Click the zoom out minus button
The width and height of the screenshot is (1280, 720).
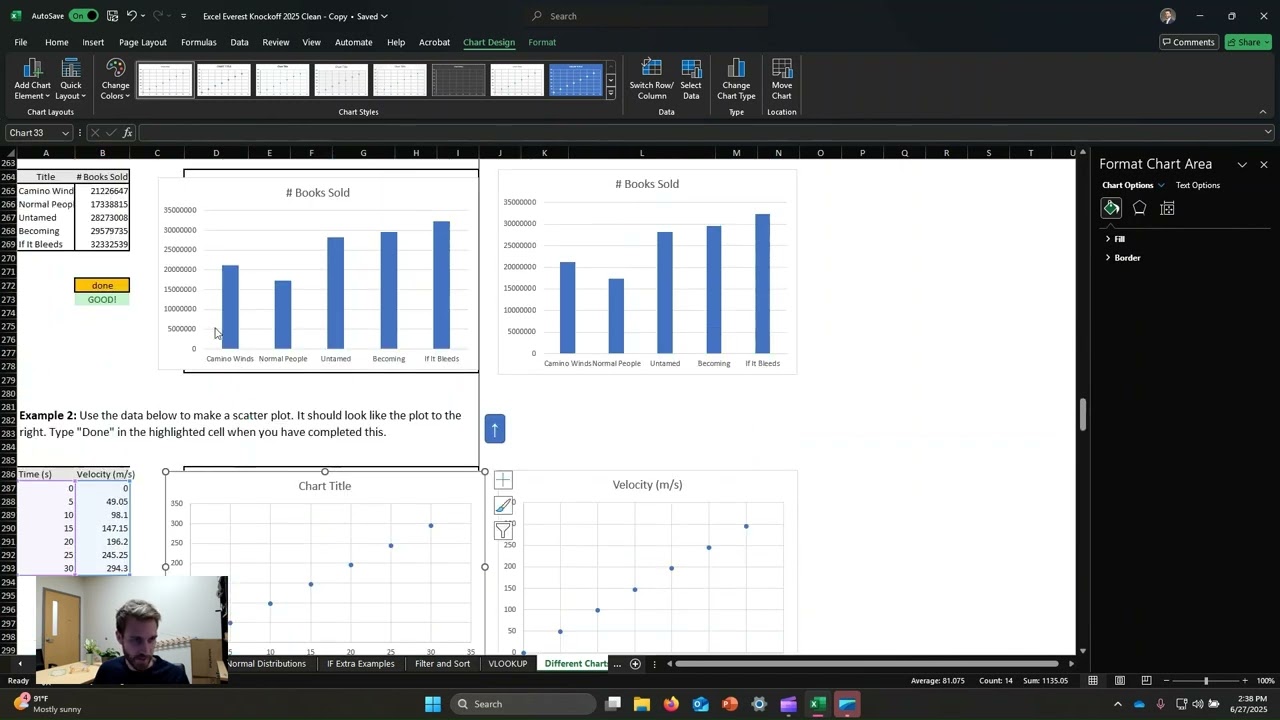1166,681
